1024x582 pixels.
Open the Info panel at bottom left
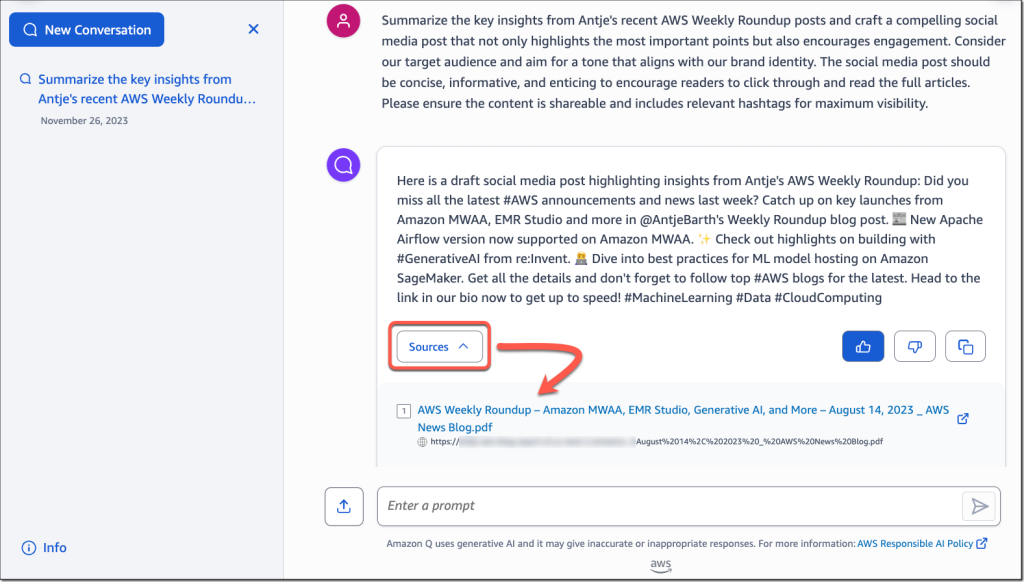[x=42, y=547]
